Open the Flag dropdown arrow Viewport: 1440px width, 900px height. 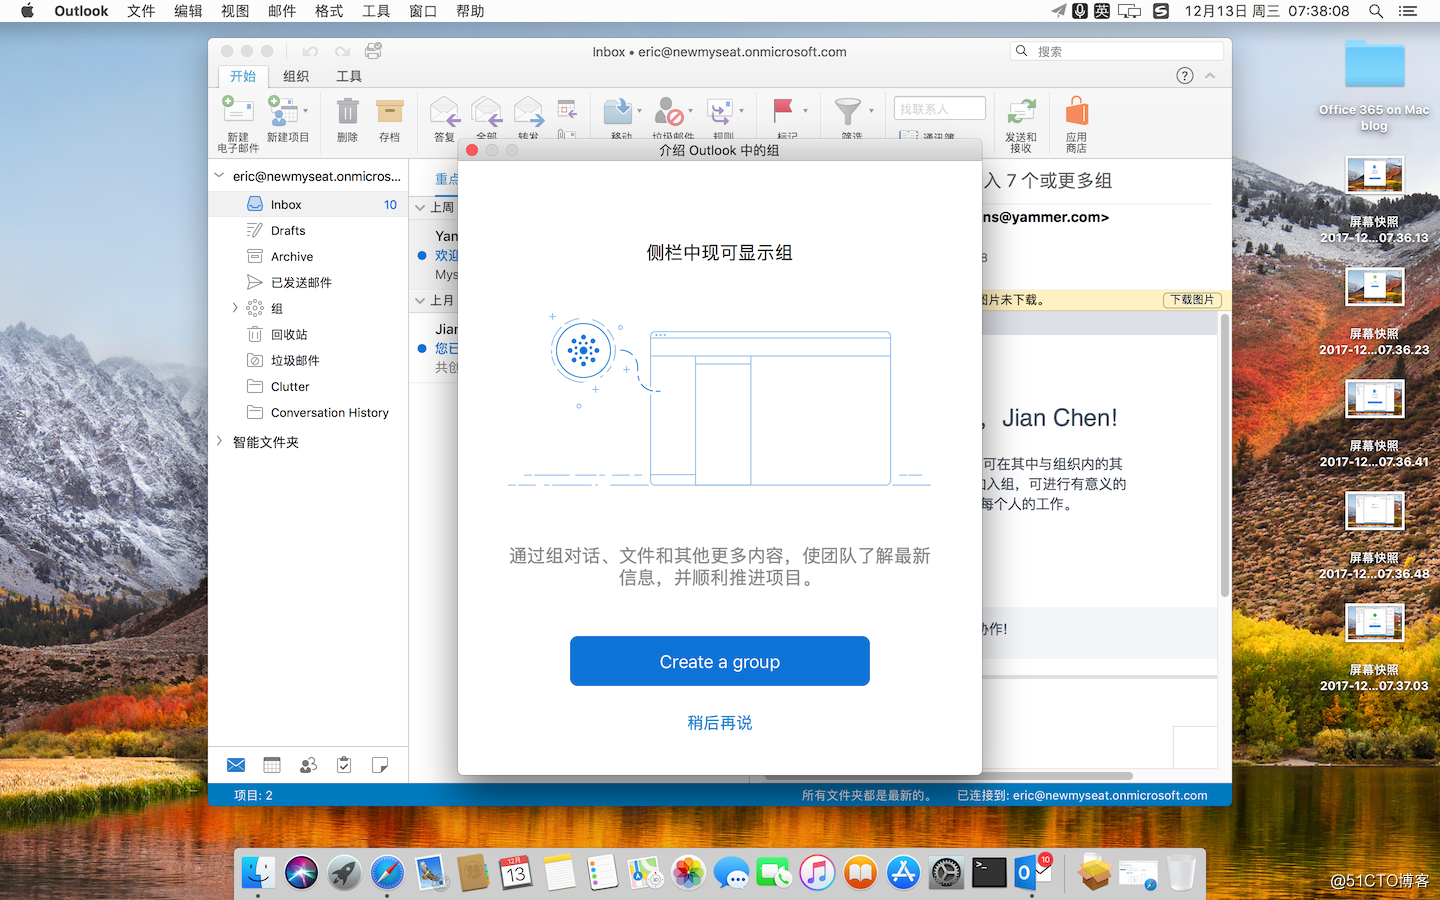(x=805, y=111)
